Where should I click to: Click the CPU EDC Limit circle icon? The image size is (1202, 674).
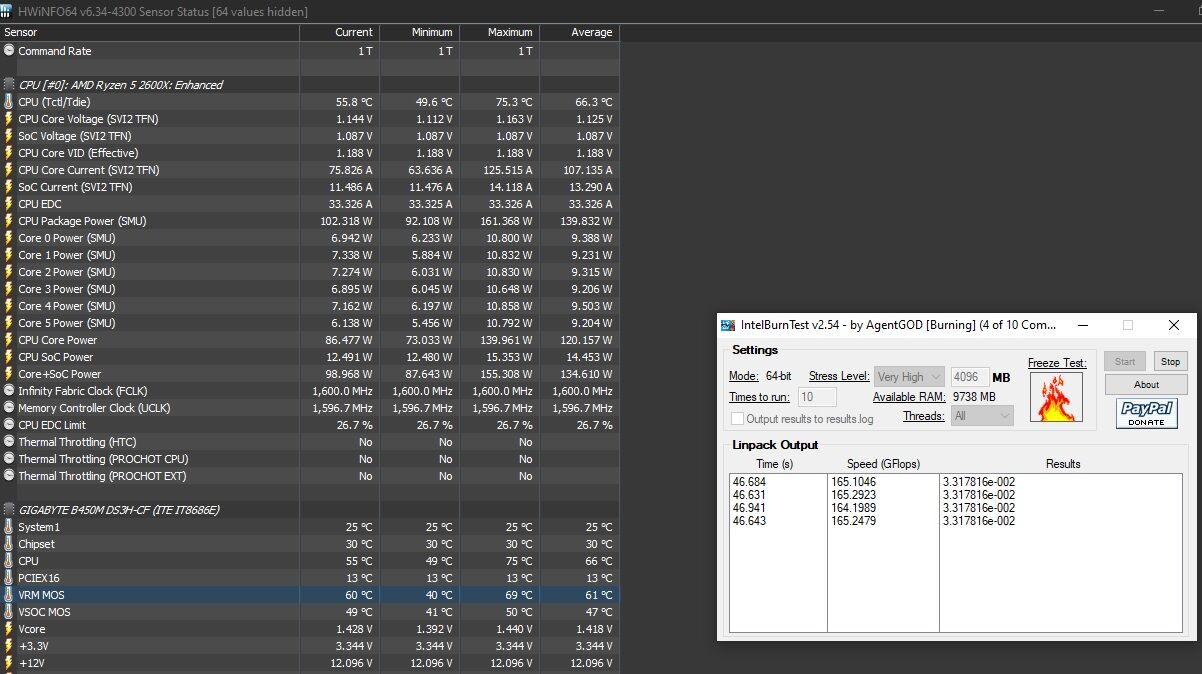[x=9, y=425]
